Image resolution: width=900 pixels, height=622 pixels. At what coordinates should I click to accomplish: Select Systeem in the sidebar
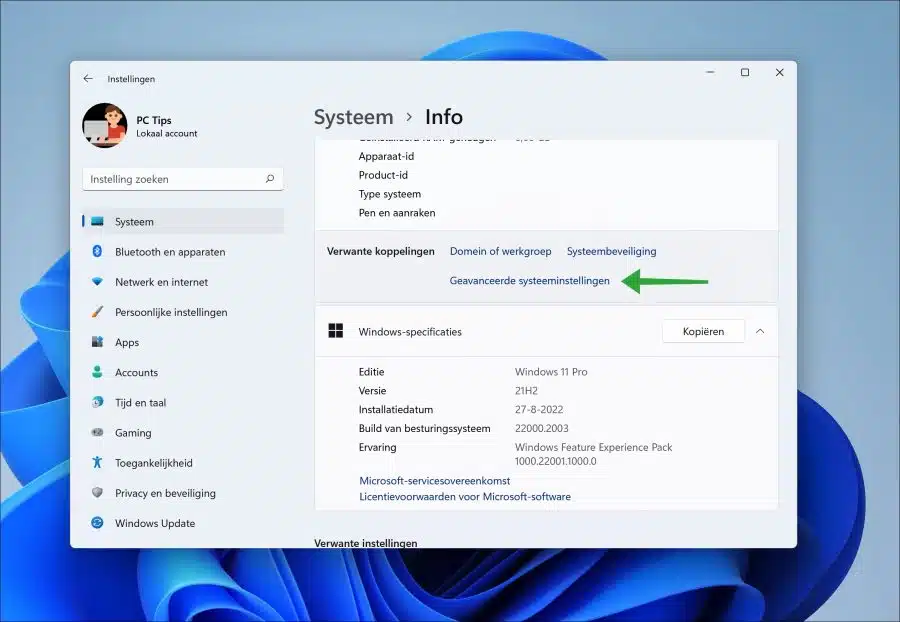coord(183,221)
